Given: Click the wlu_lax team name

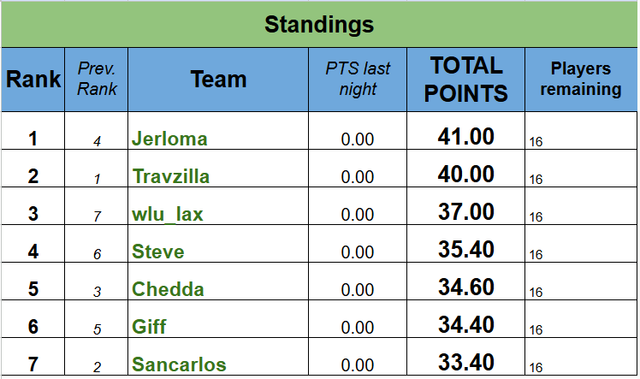Looking at the screenshot, I should 167,214.
